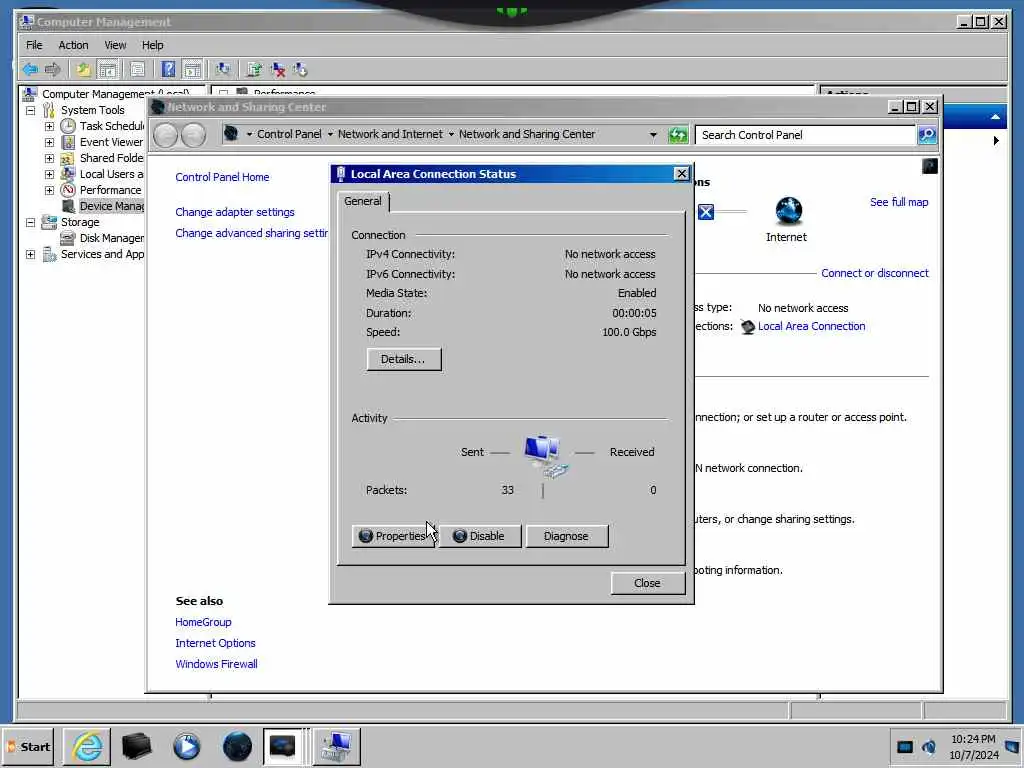This screenshot has height=768, width=1024.
Task: Open the black folder taskbar icon
Action: [136, 746]
